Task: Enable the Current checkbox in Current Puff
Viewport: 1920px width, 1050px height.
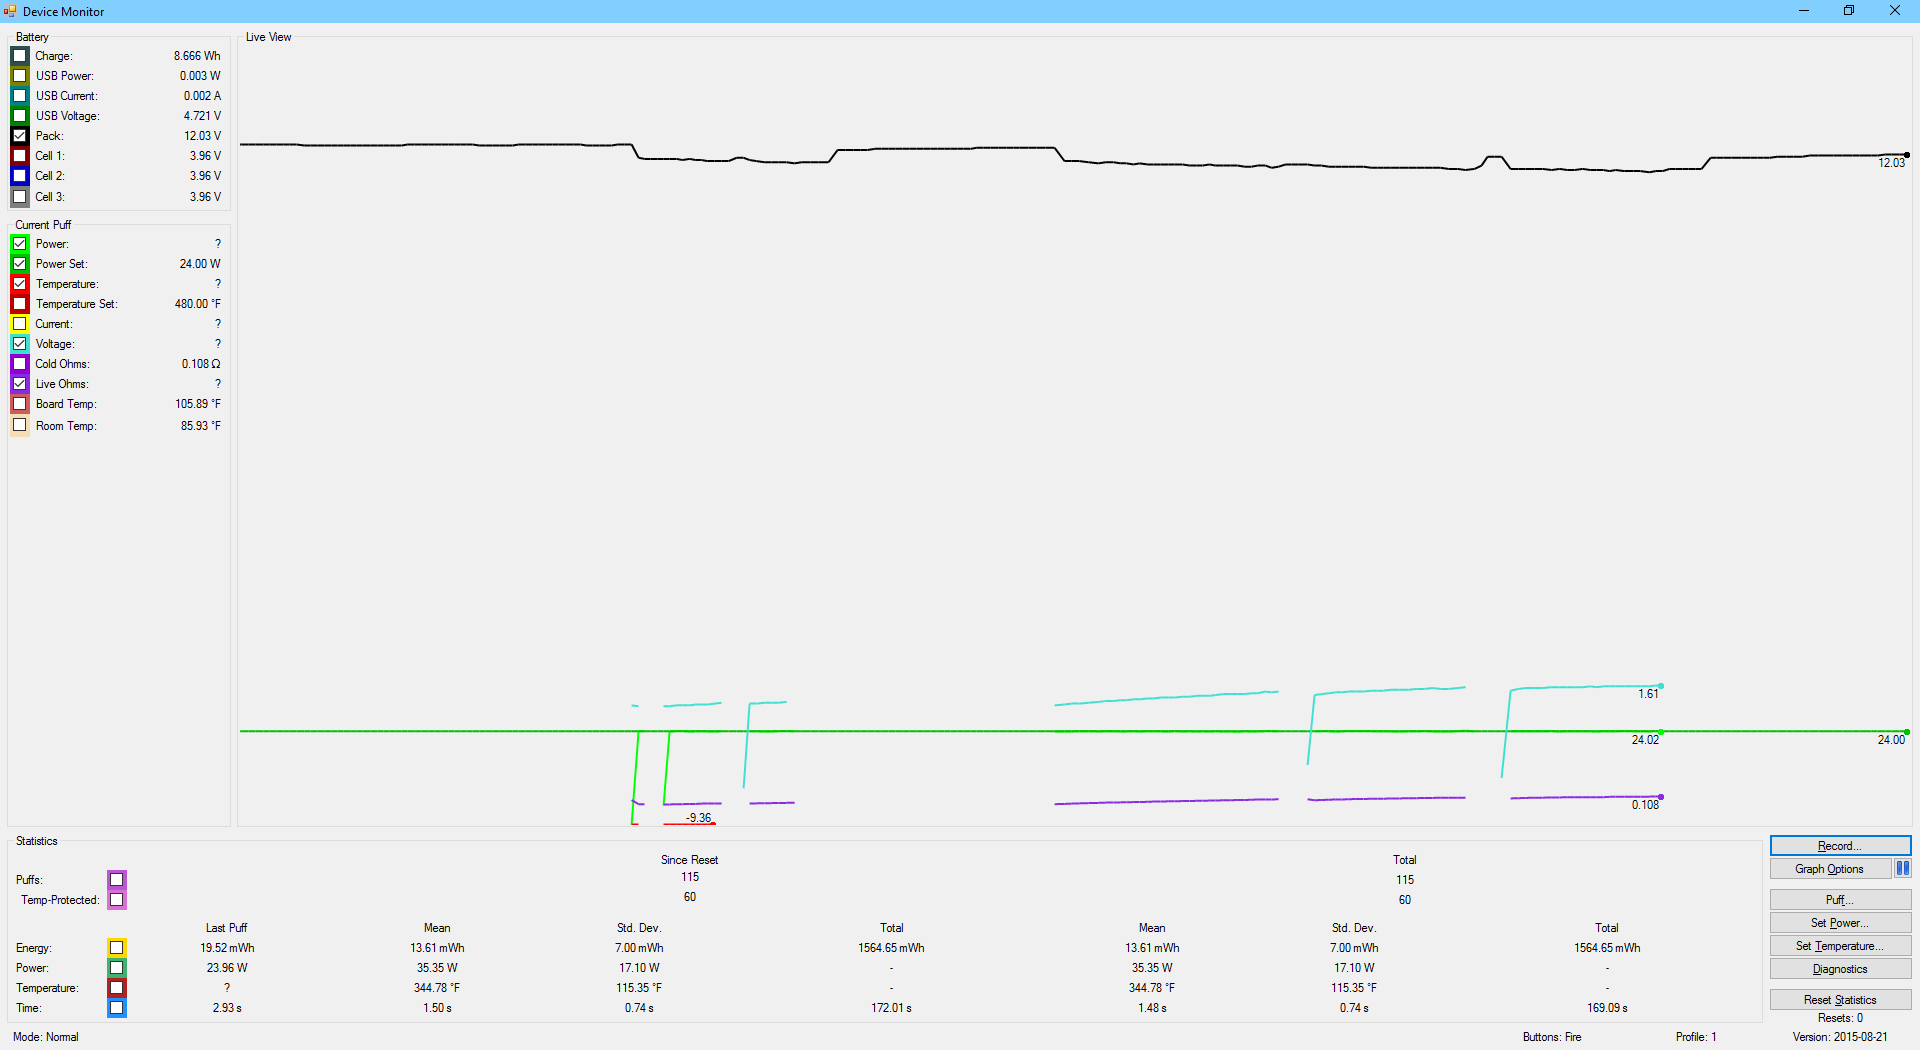Action: click(20, 324)
